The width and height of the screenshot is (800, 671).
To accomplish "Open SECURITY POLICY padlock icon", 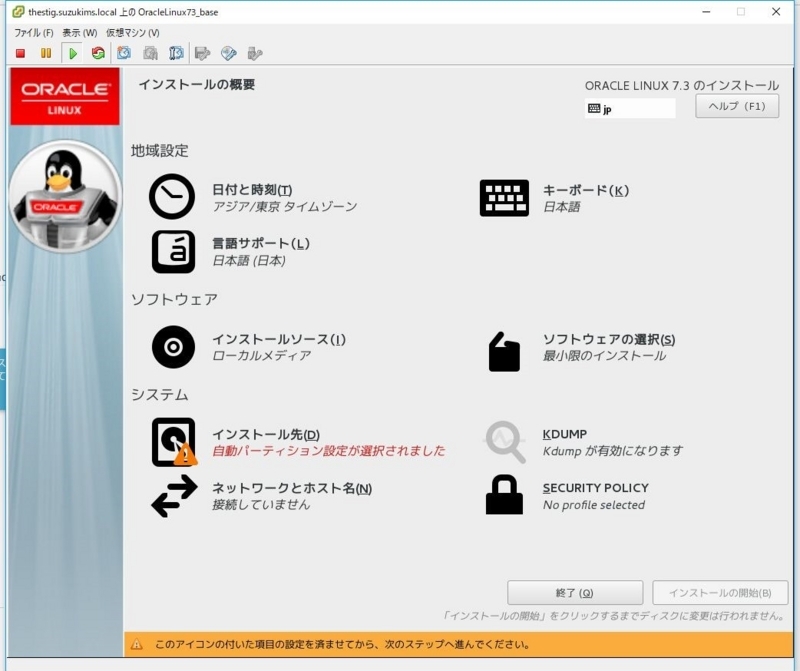I will (x=504, y=494).
